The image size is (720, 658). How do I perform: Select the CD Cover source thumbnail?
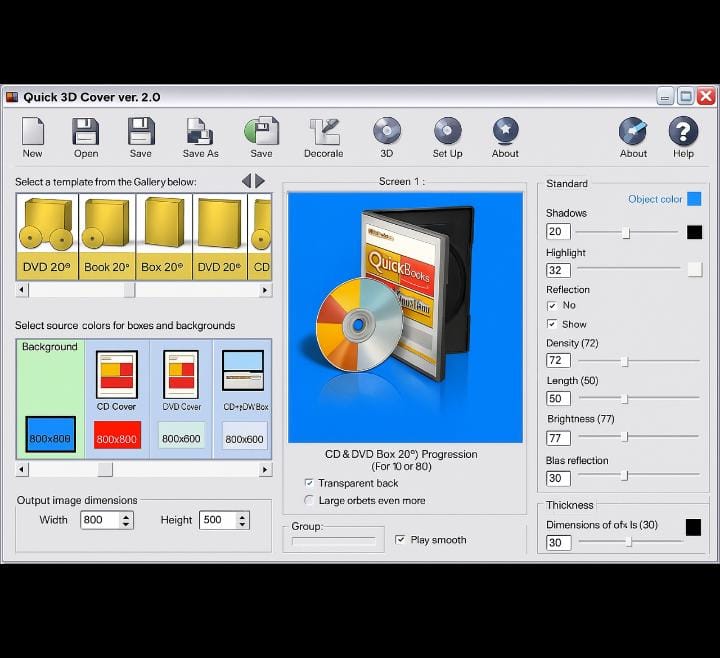pyautogui.click(x=117, y=380)
